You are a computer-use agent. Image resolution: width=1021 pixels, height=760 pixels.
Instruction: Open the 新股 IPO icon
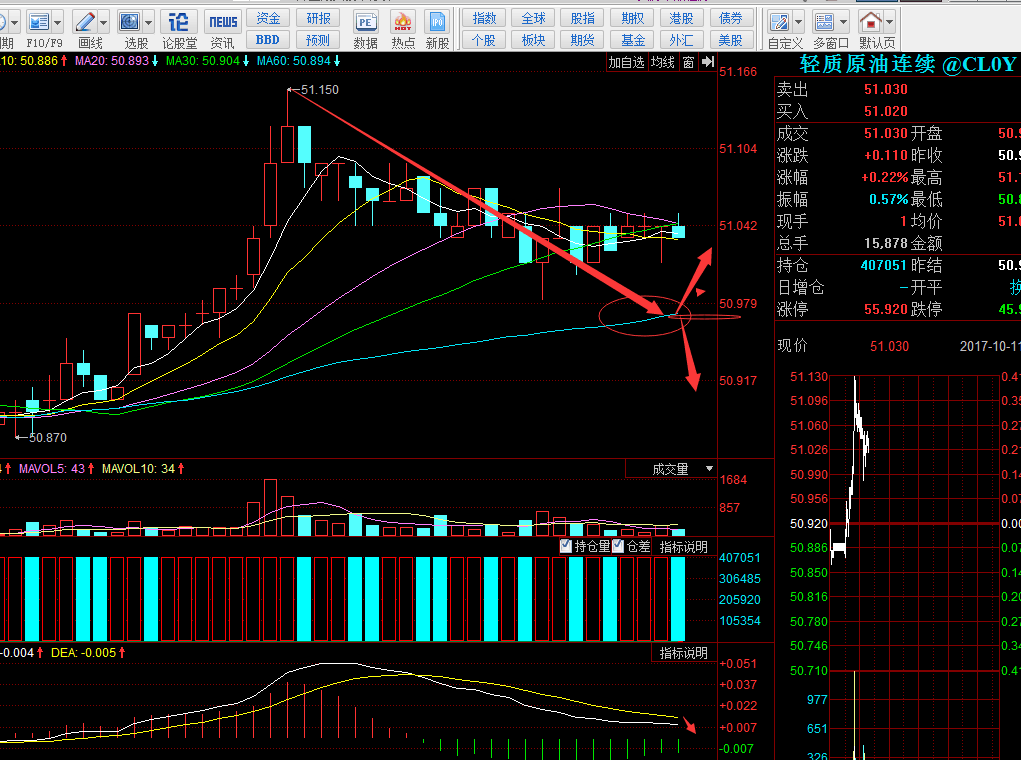click(x=437, y=21)
